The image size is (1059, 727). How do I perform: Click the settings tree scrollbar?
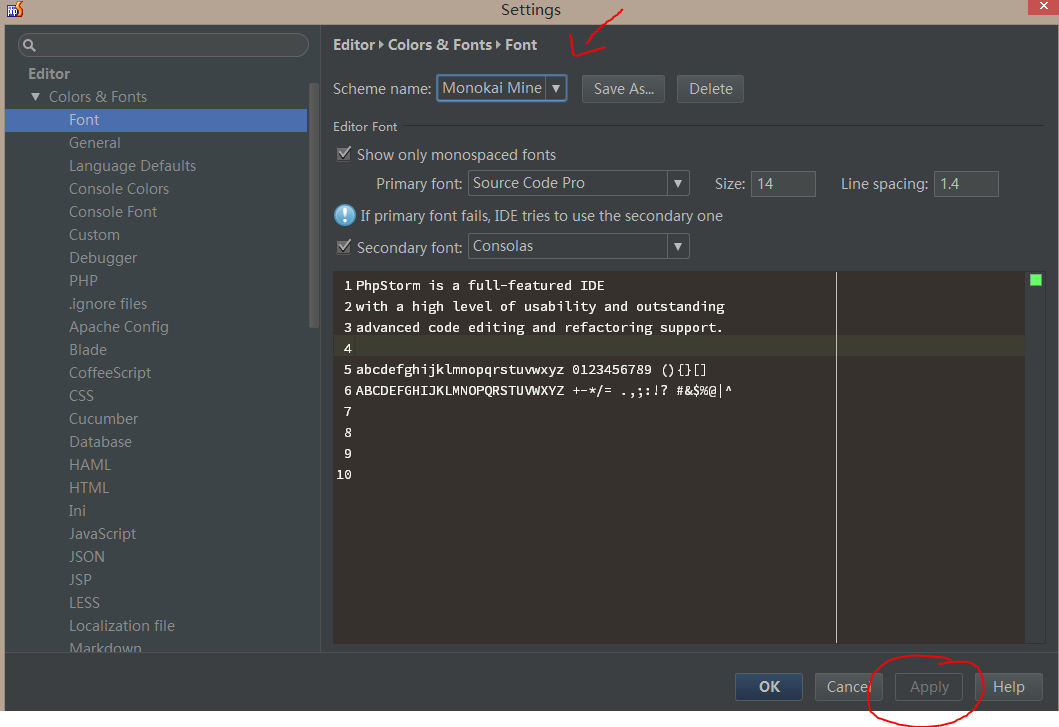pyautogui.click(x=313, y=205)
